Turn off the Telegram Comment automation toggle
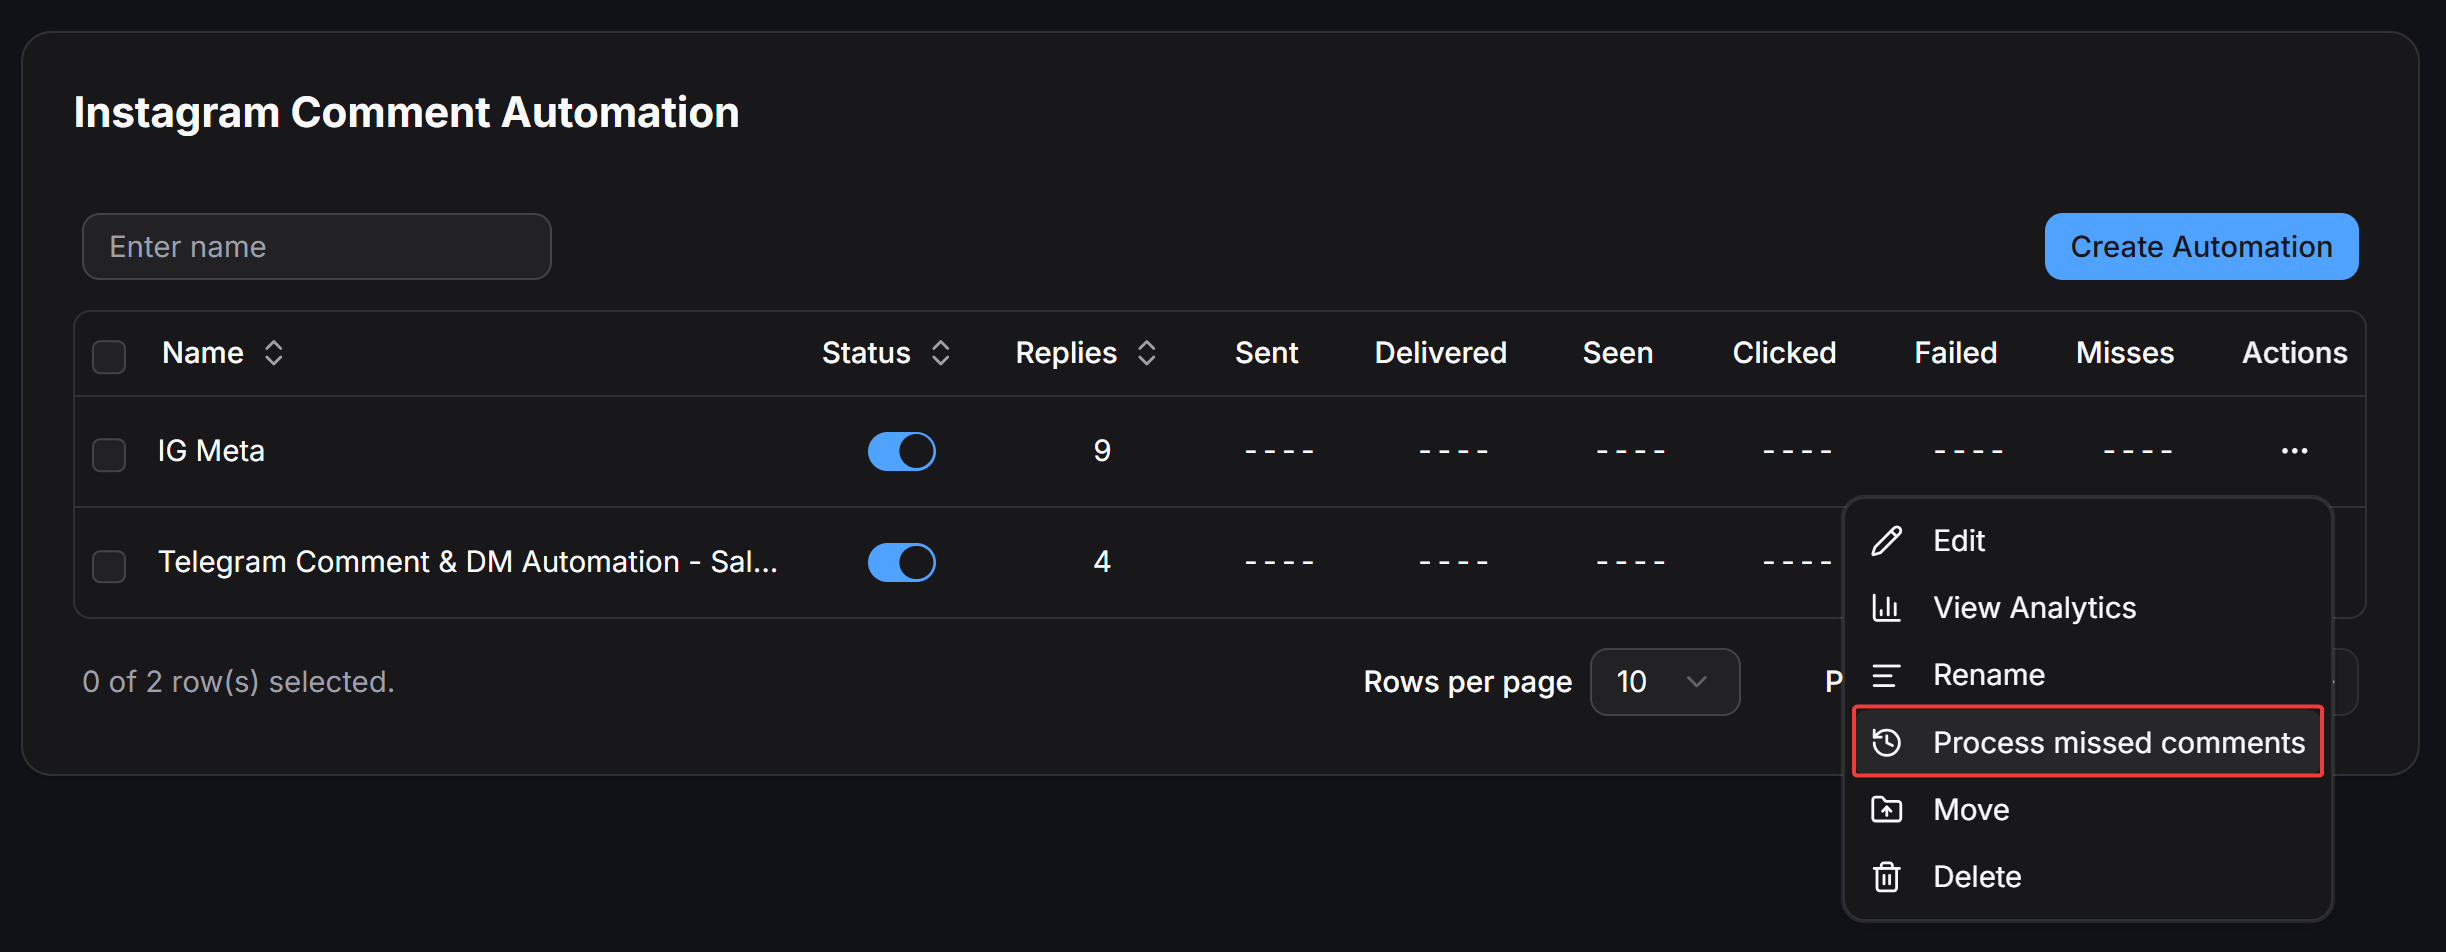Viewport: 2446px width, 952px height. (901, 562)
